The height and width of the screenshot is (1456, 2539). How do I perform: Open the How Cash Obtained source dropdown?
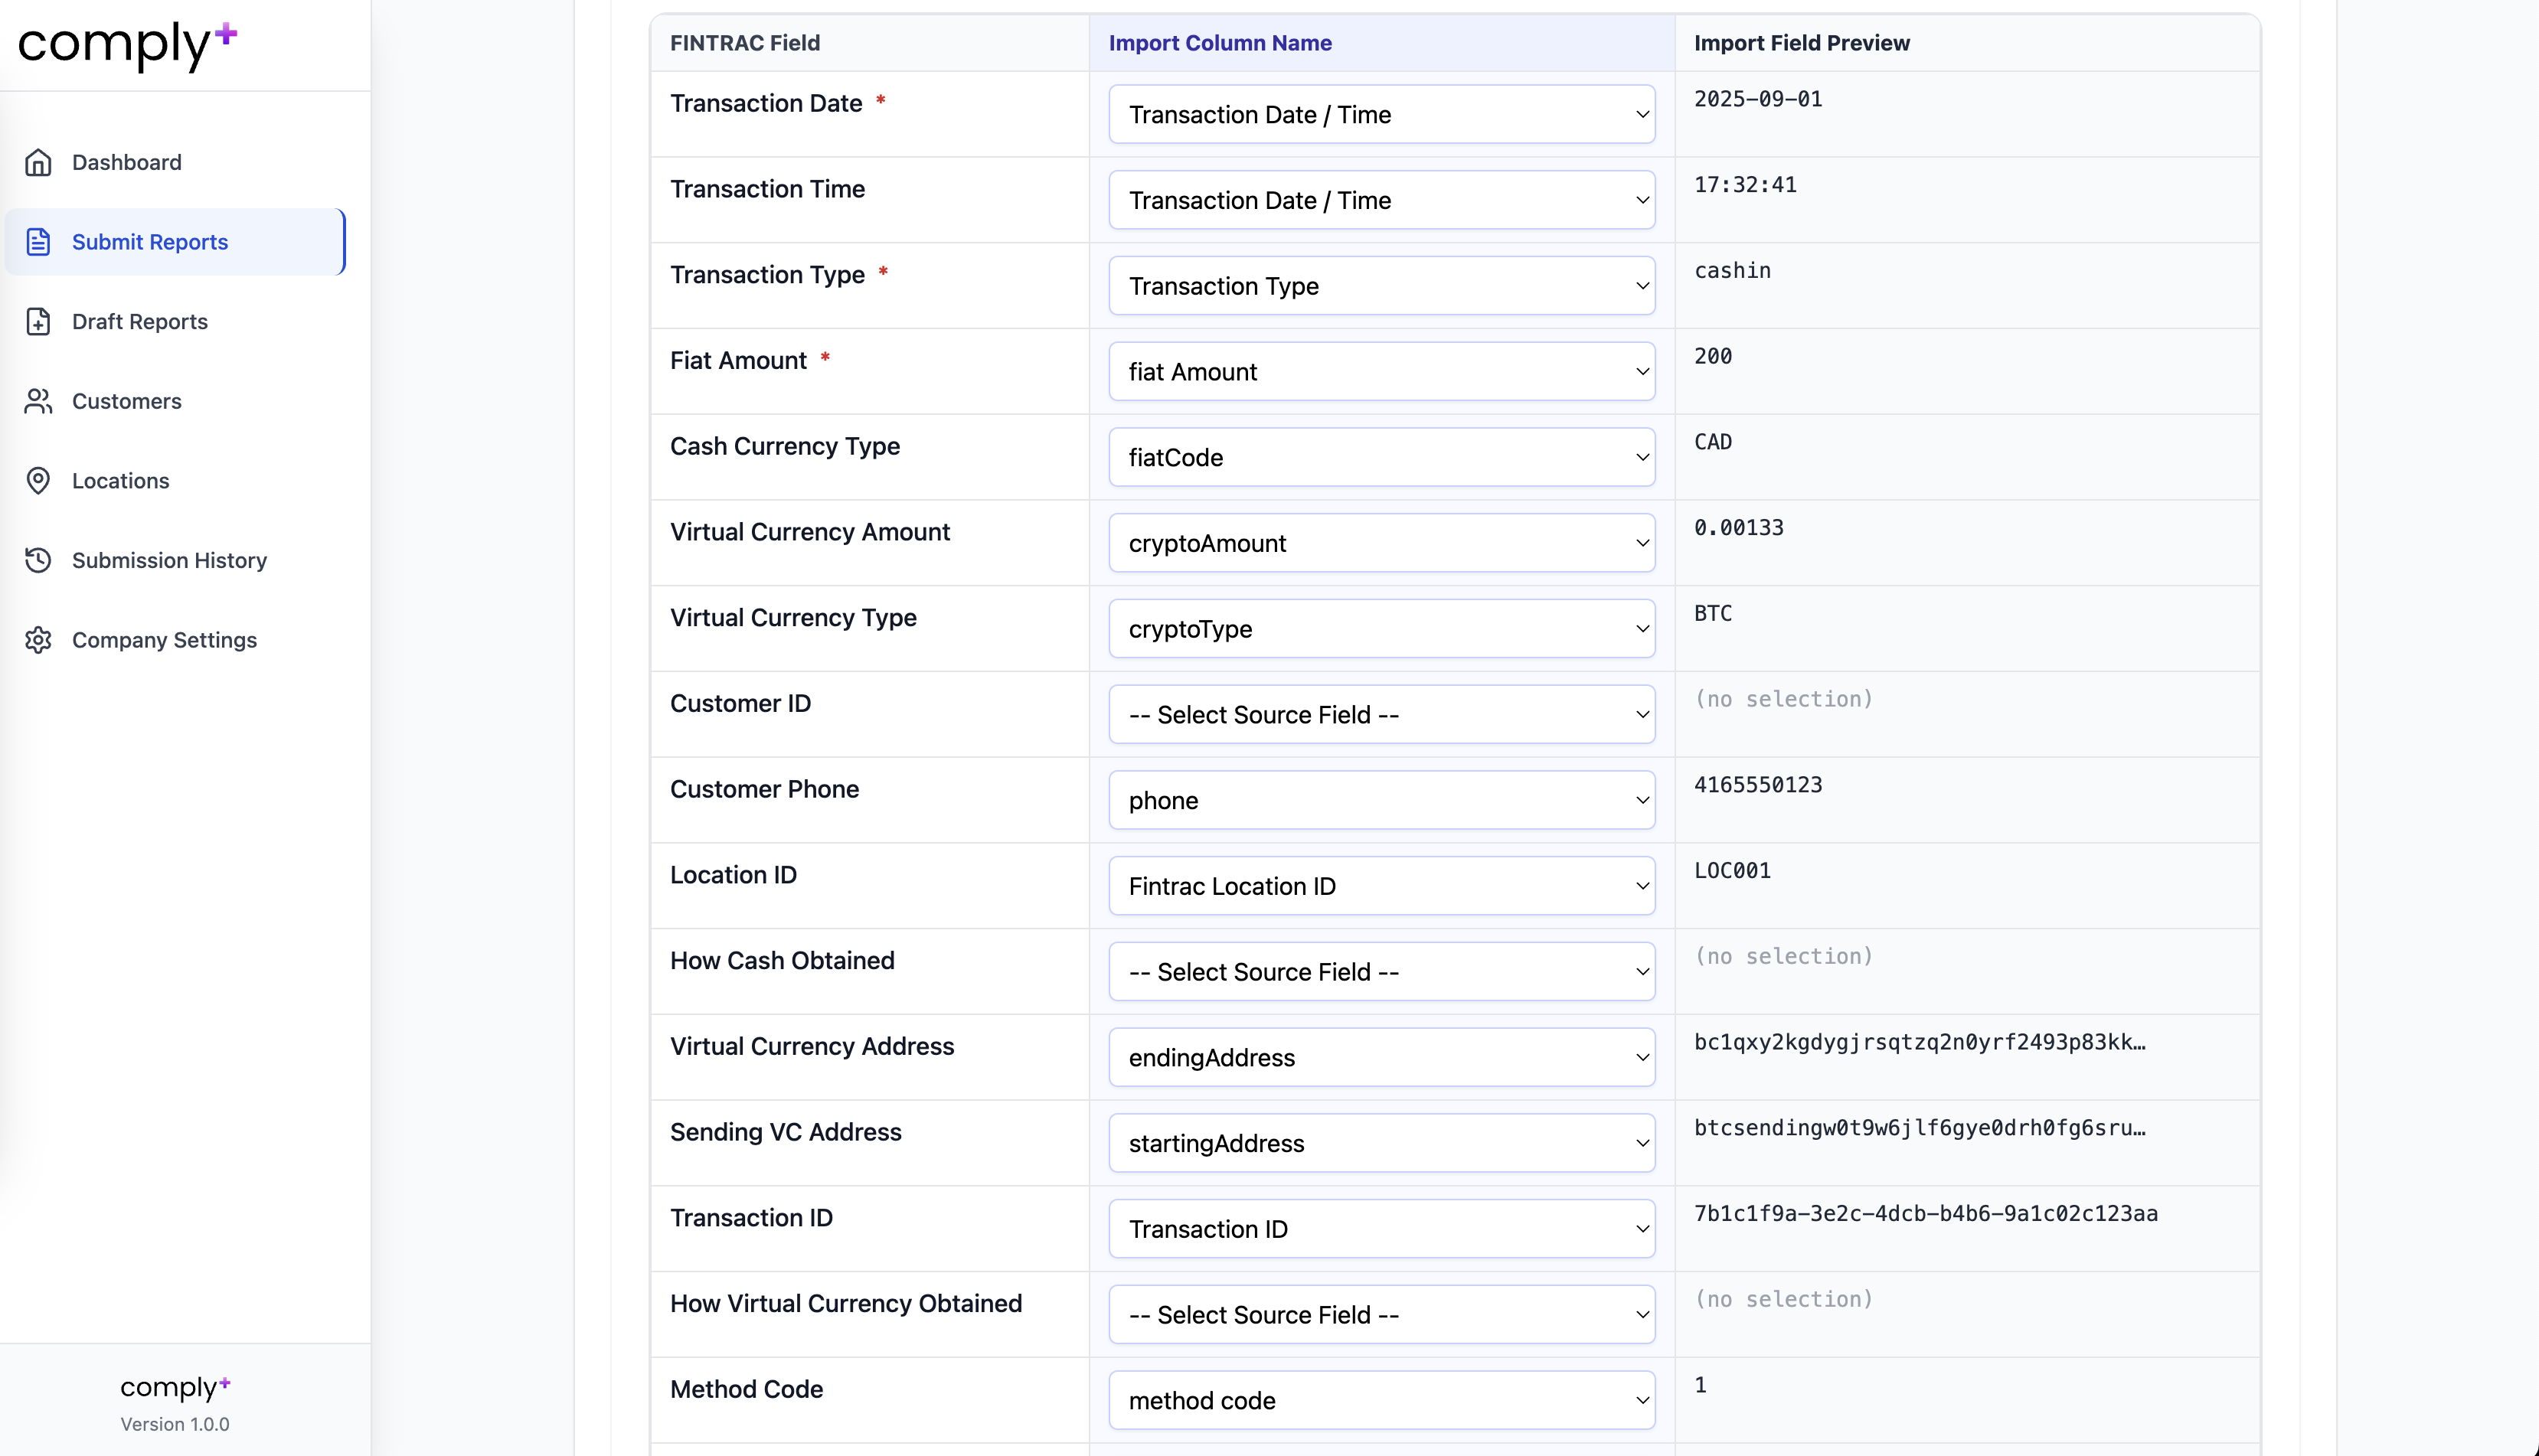click(1381, 971)
